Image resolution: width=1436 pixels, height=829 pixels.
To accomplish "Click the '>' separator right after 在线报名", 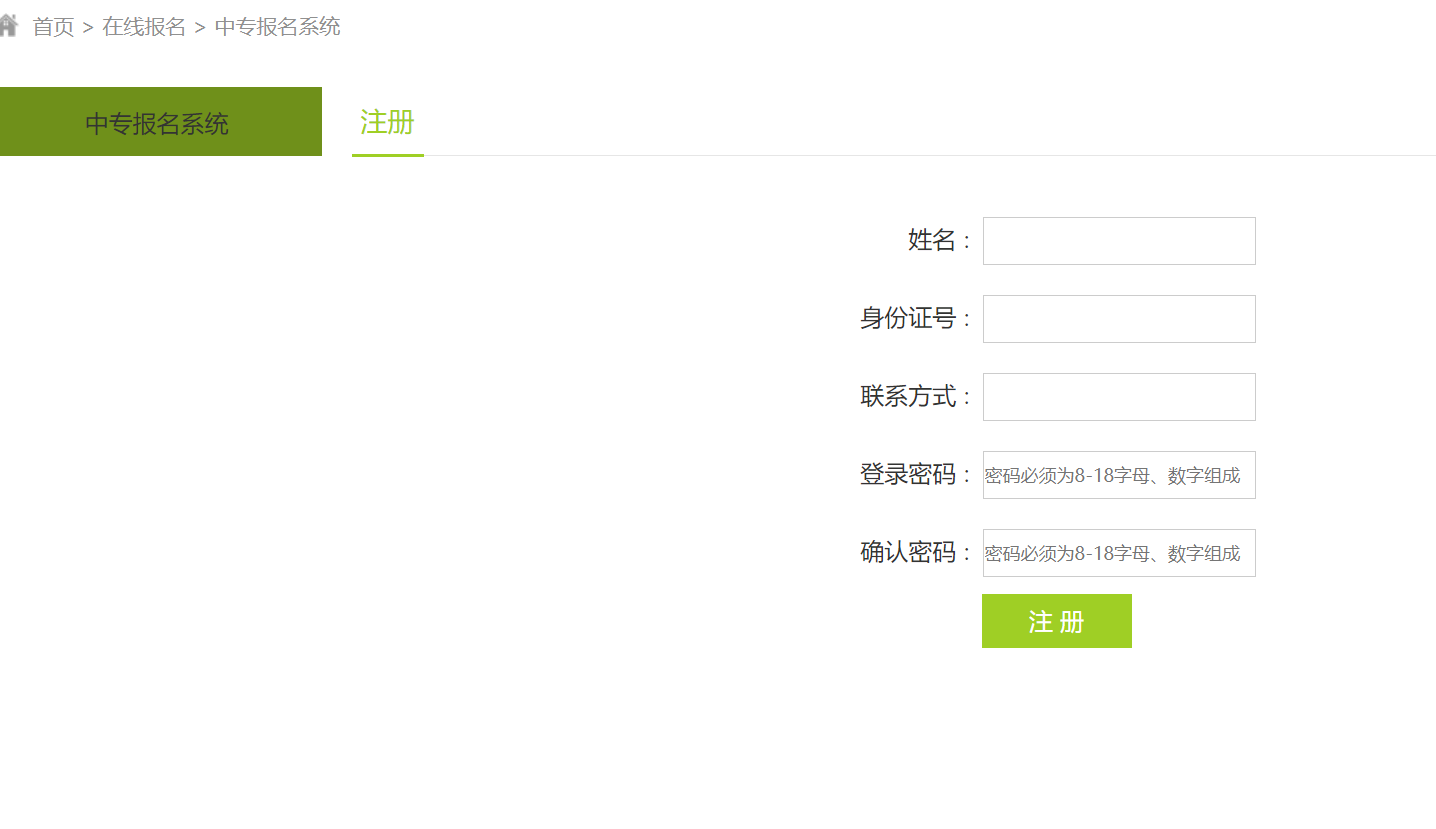I will pos(200,28).
